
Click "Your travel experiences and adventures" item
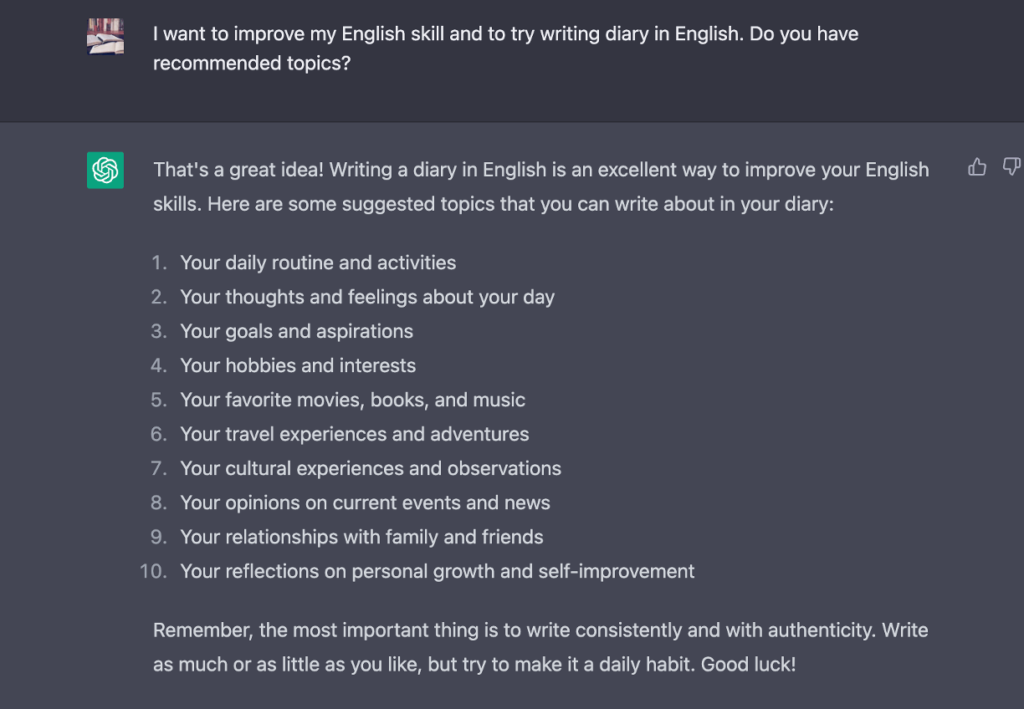point(354,434)
